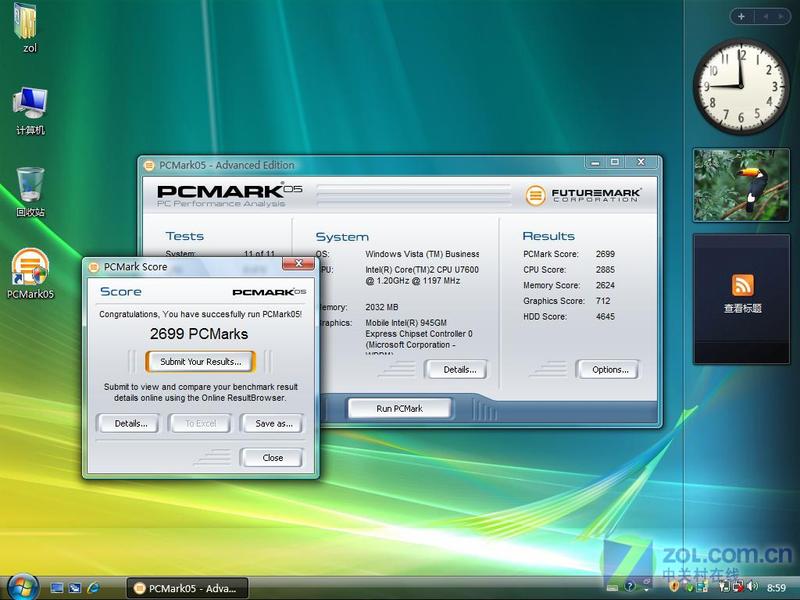Open the volume speaker tray icon
This screenshot has height=600, width=800.
753,586
